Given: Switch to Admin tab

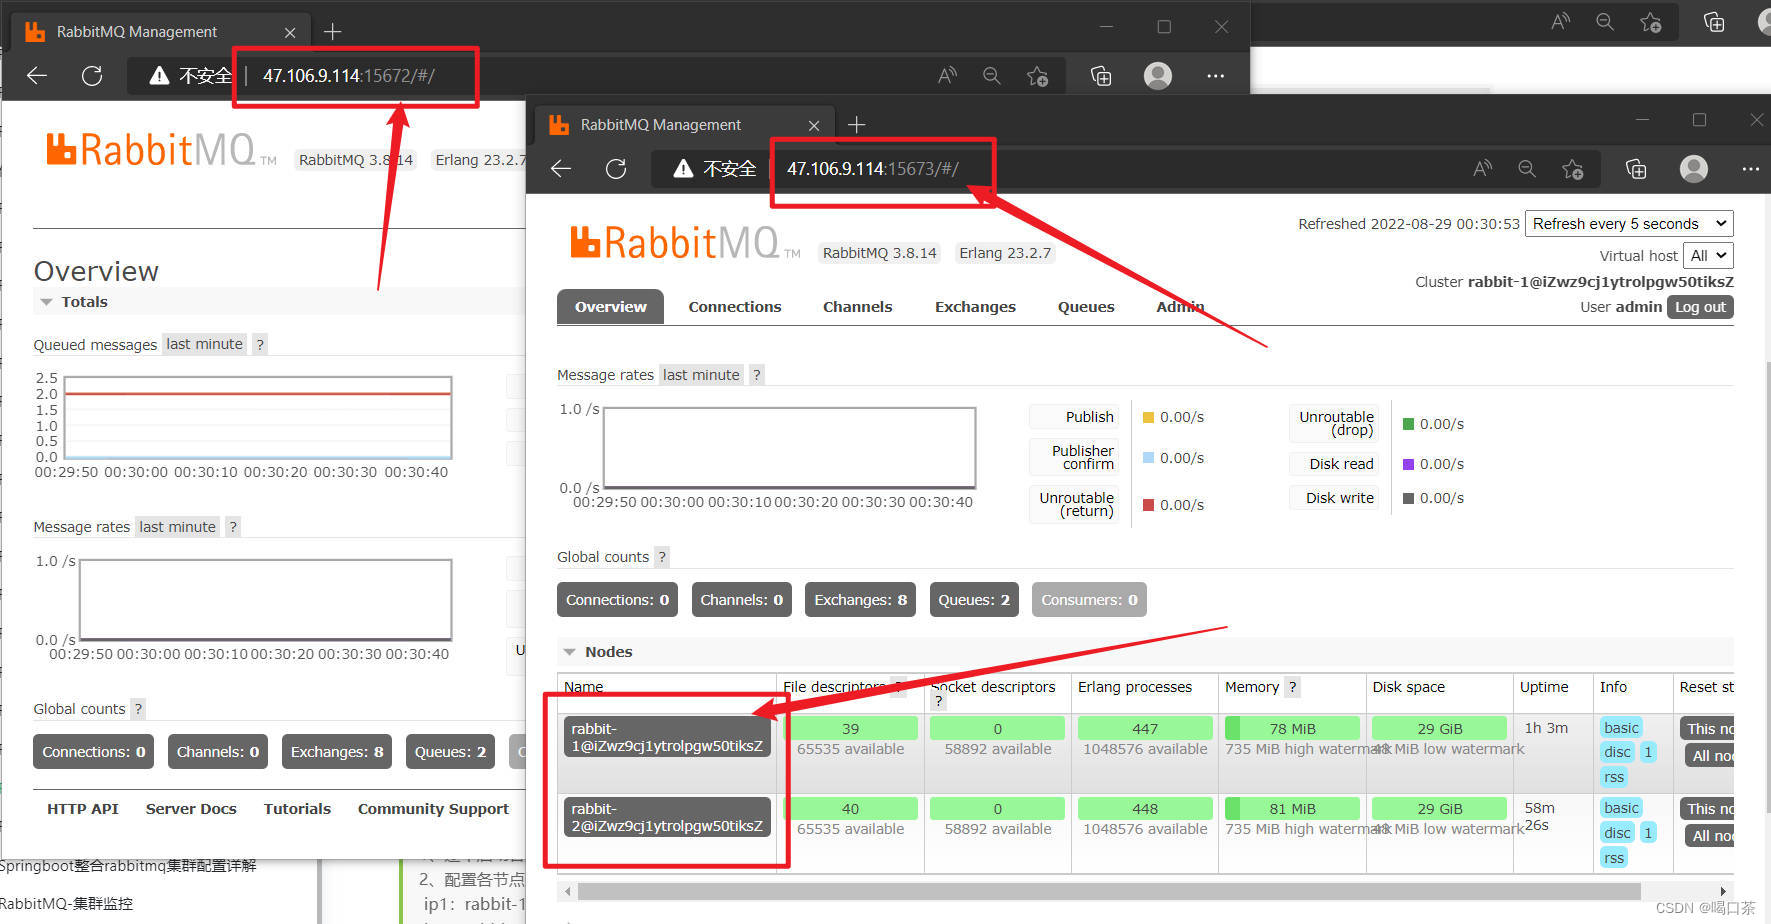Looking at the screenshot, I should coord(1180,307).
